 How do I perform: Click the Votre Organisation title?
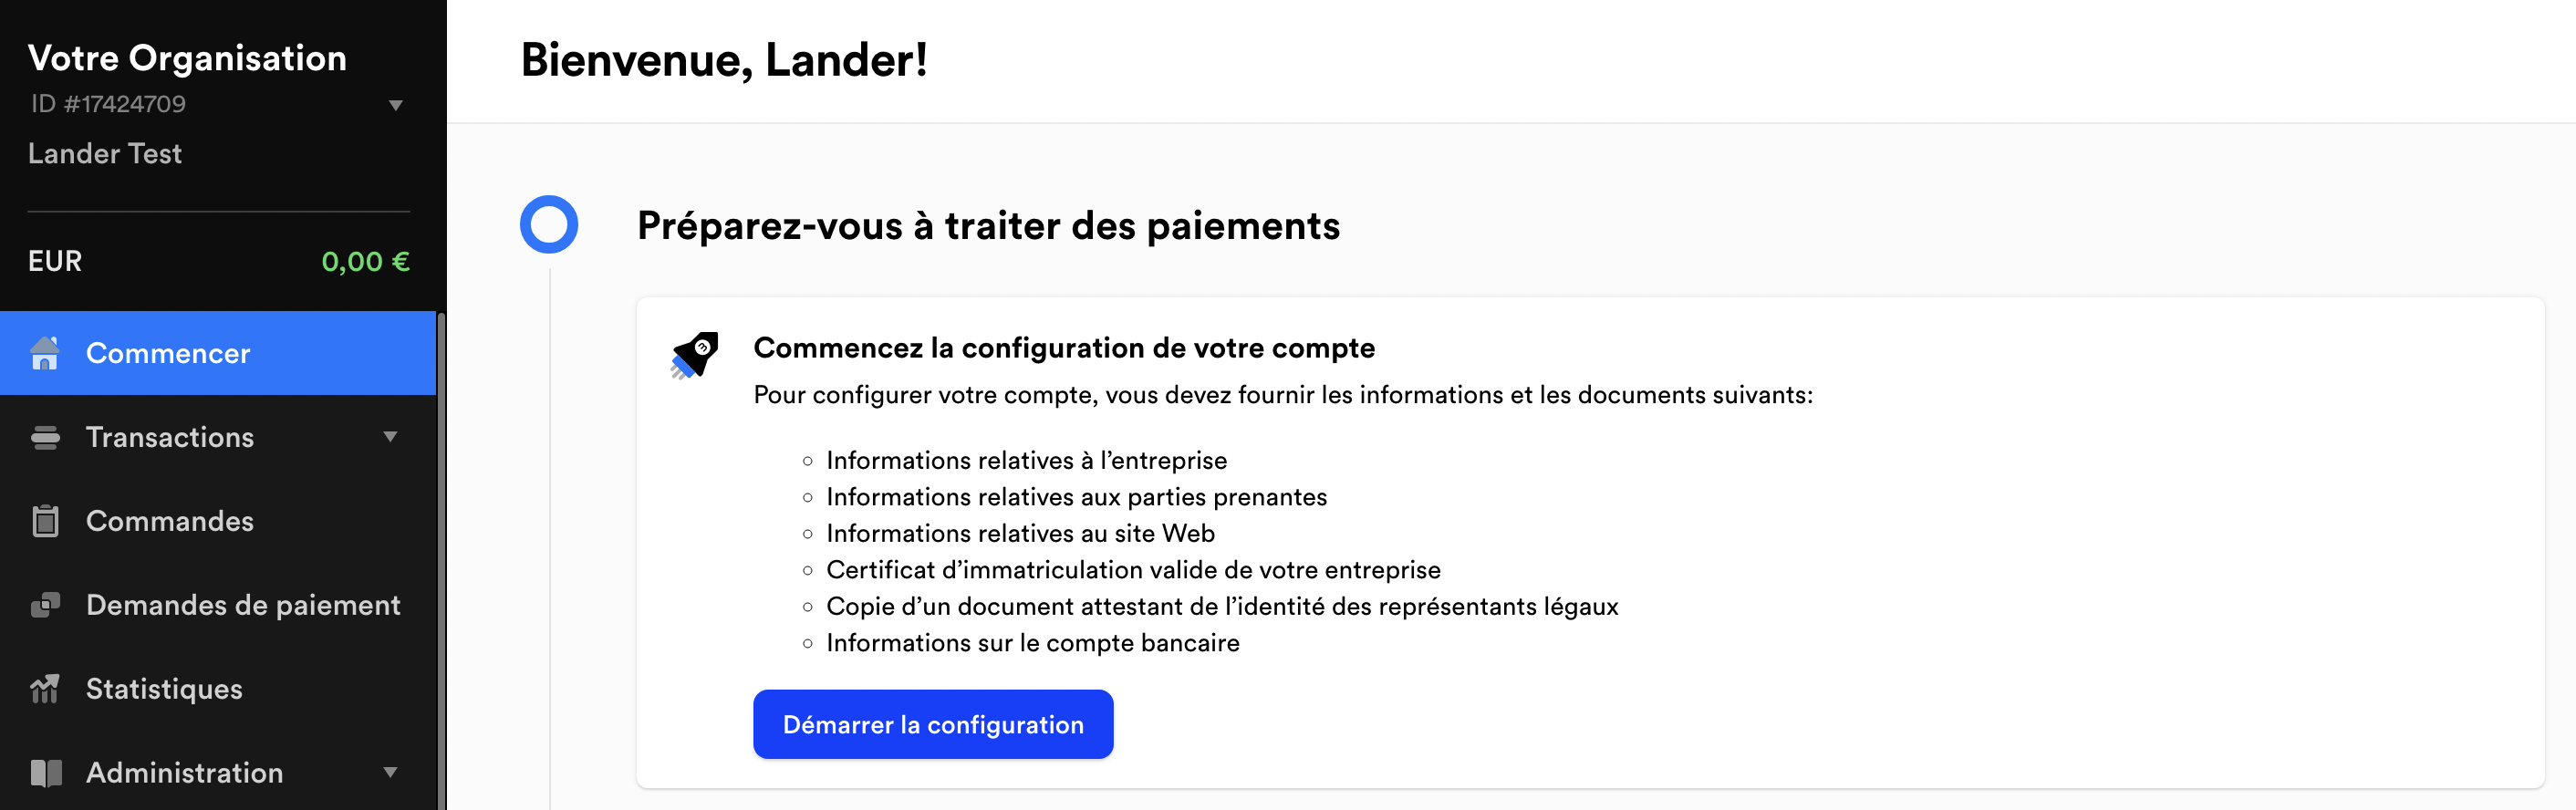[187, 58]
